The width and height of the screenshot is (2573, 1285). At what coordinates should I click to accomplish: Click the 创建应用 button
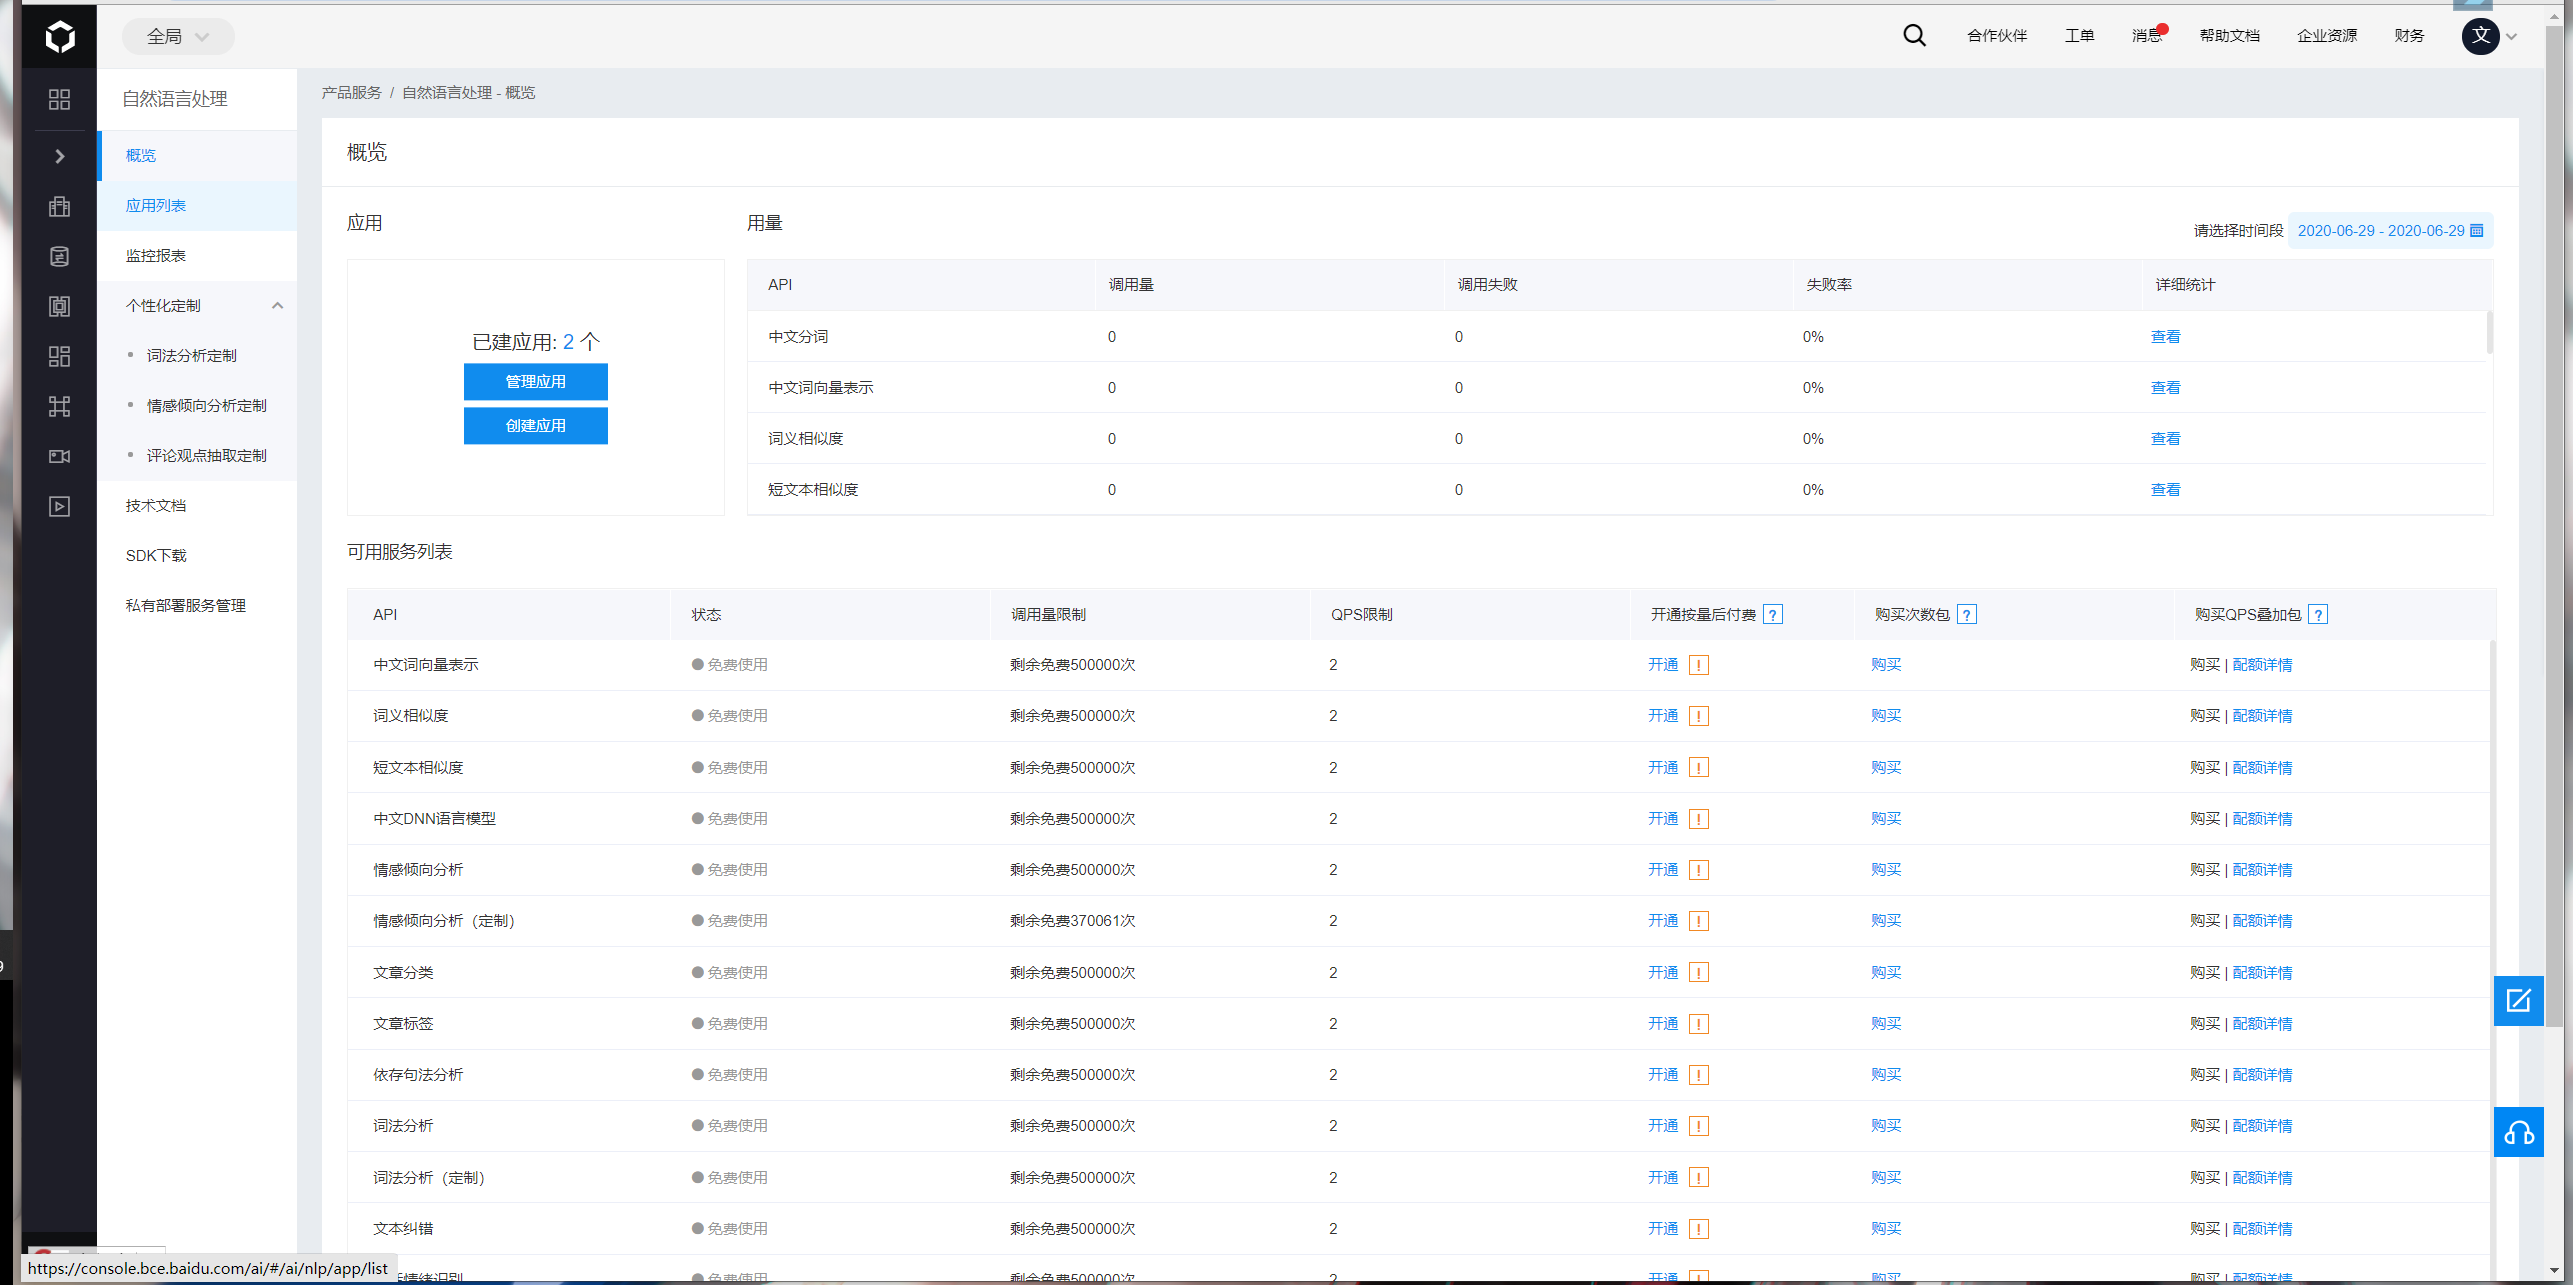click(535, 426)
